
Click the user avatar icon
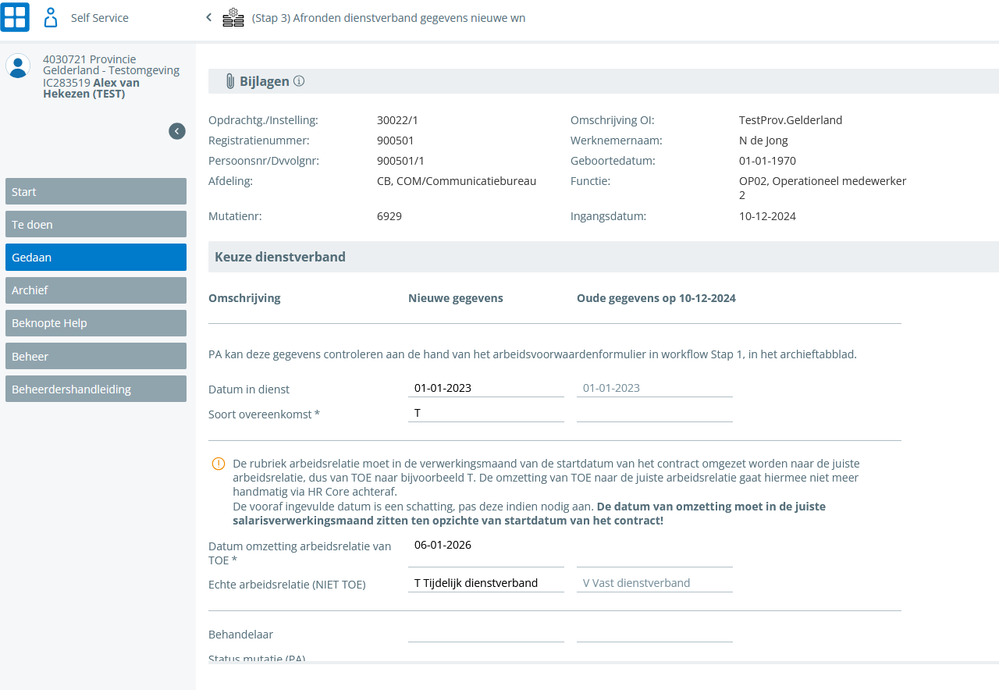coord(18,66)
